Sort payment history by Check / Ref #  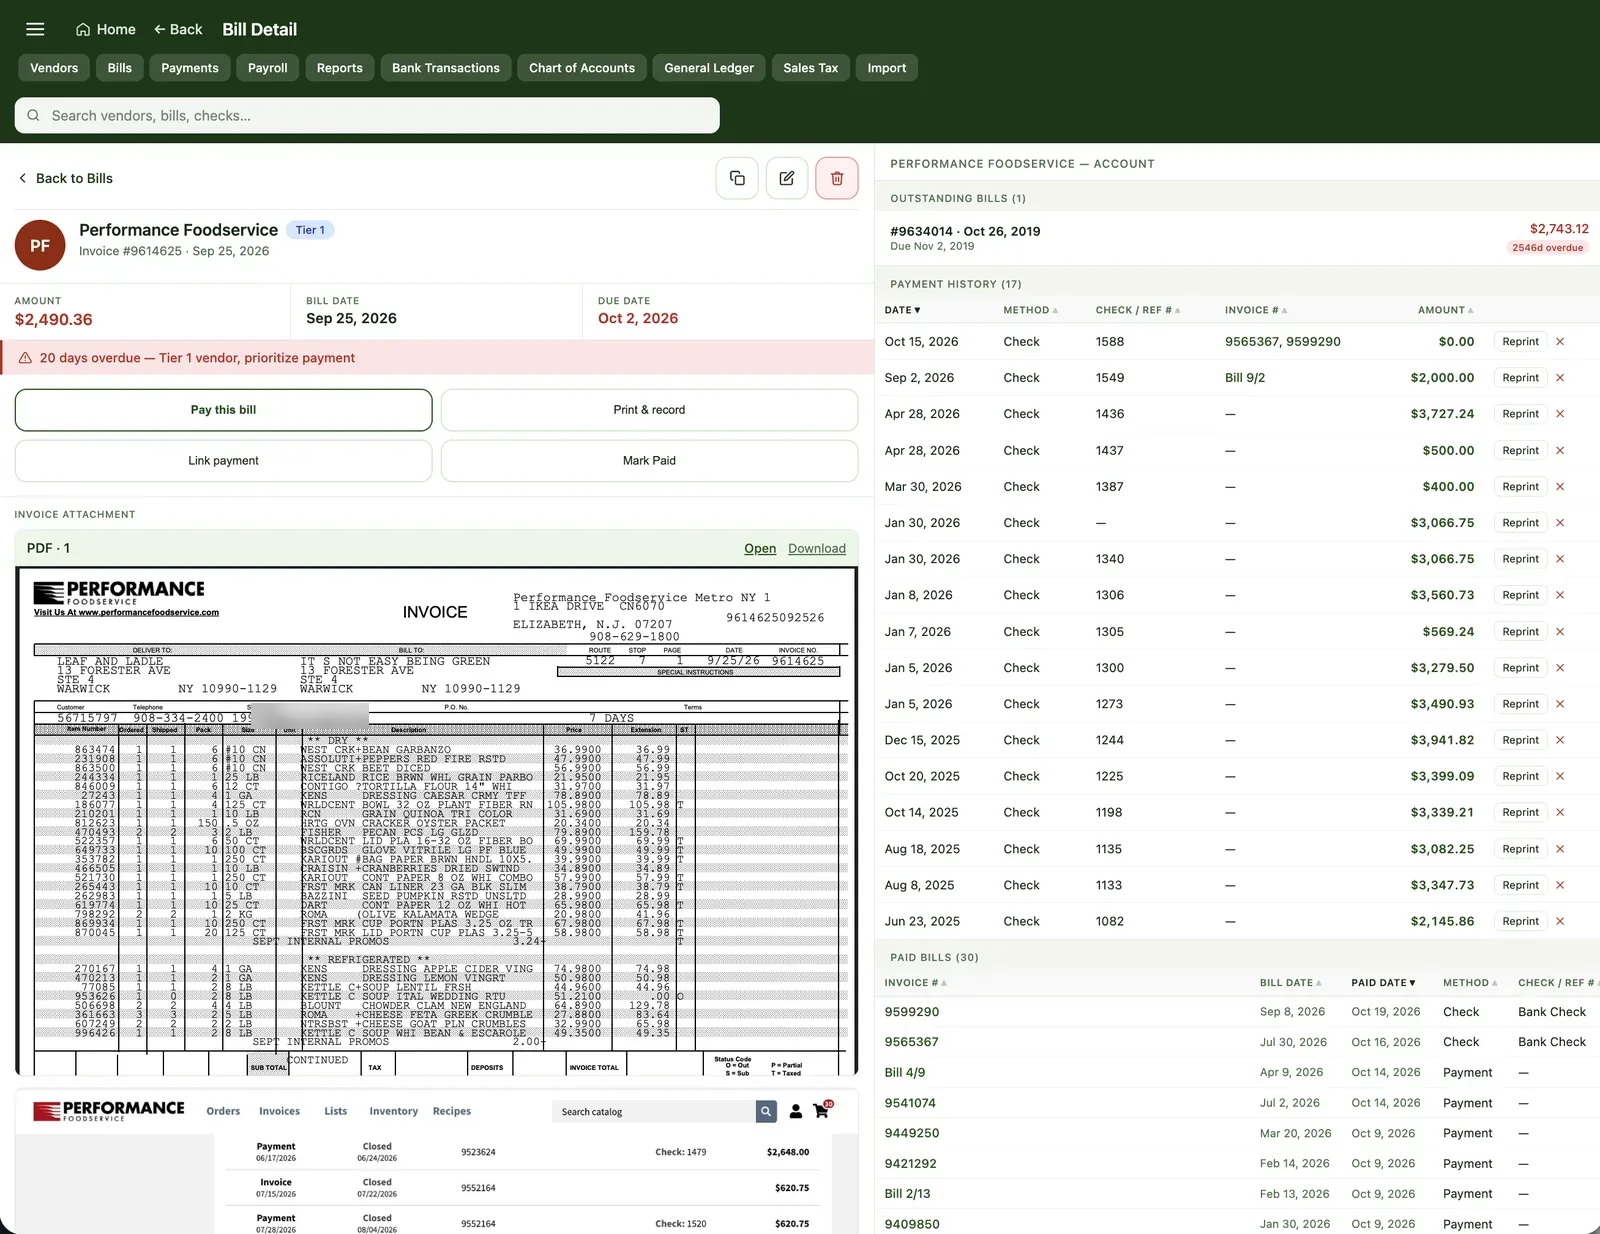[x=1138, y=310]
